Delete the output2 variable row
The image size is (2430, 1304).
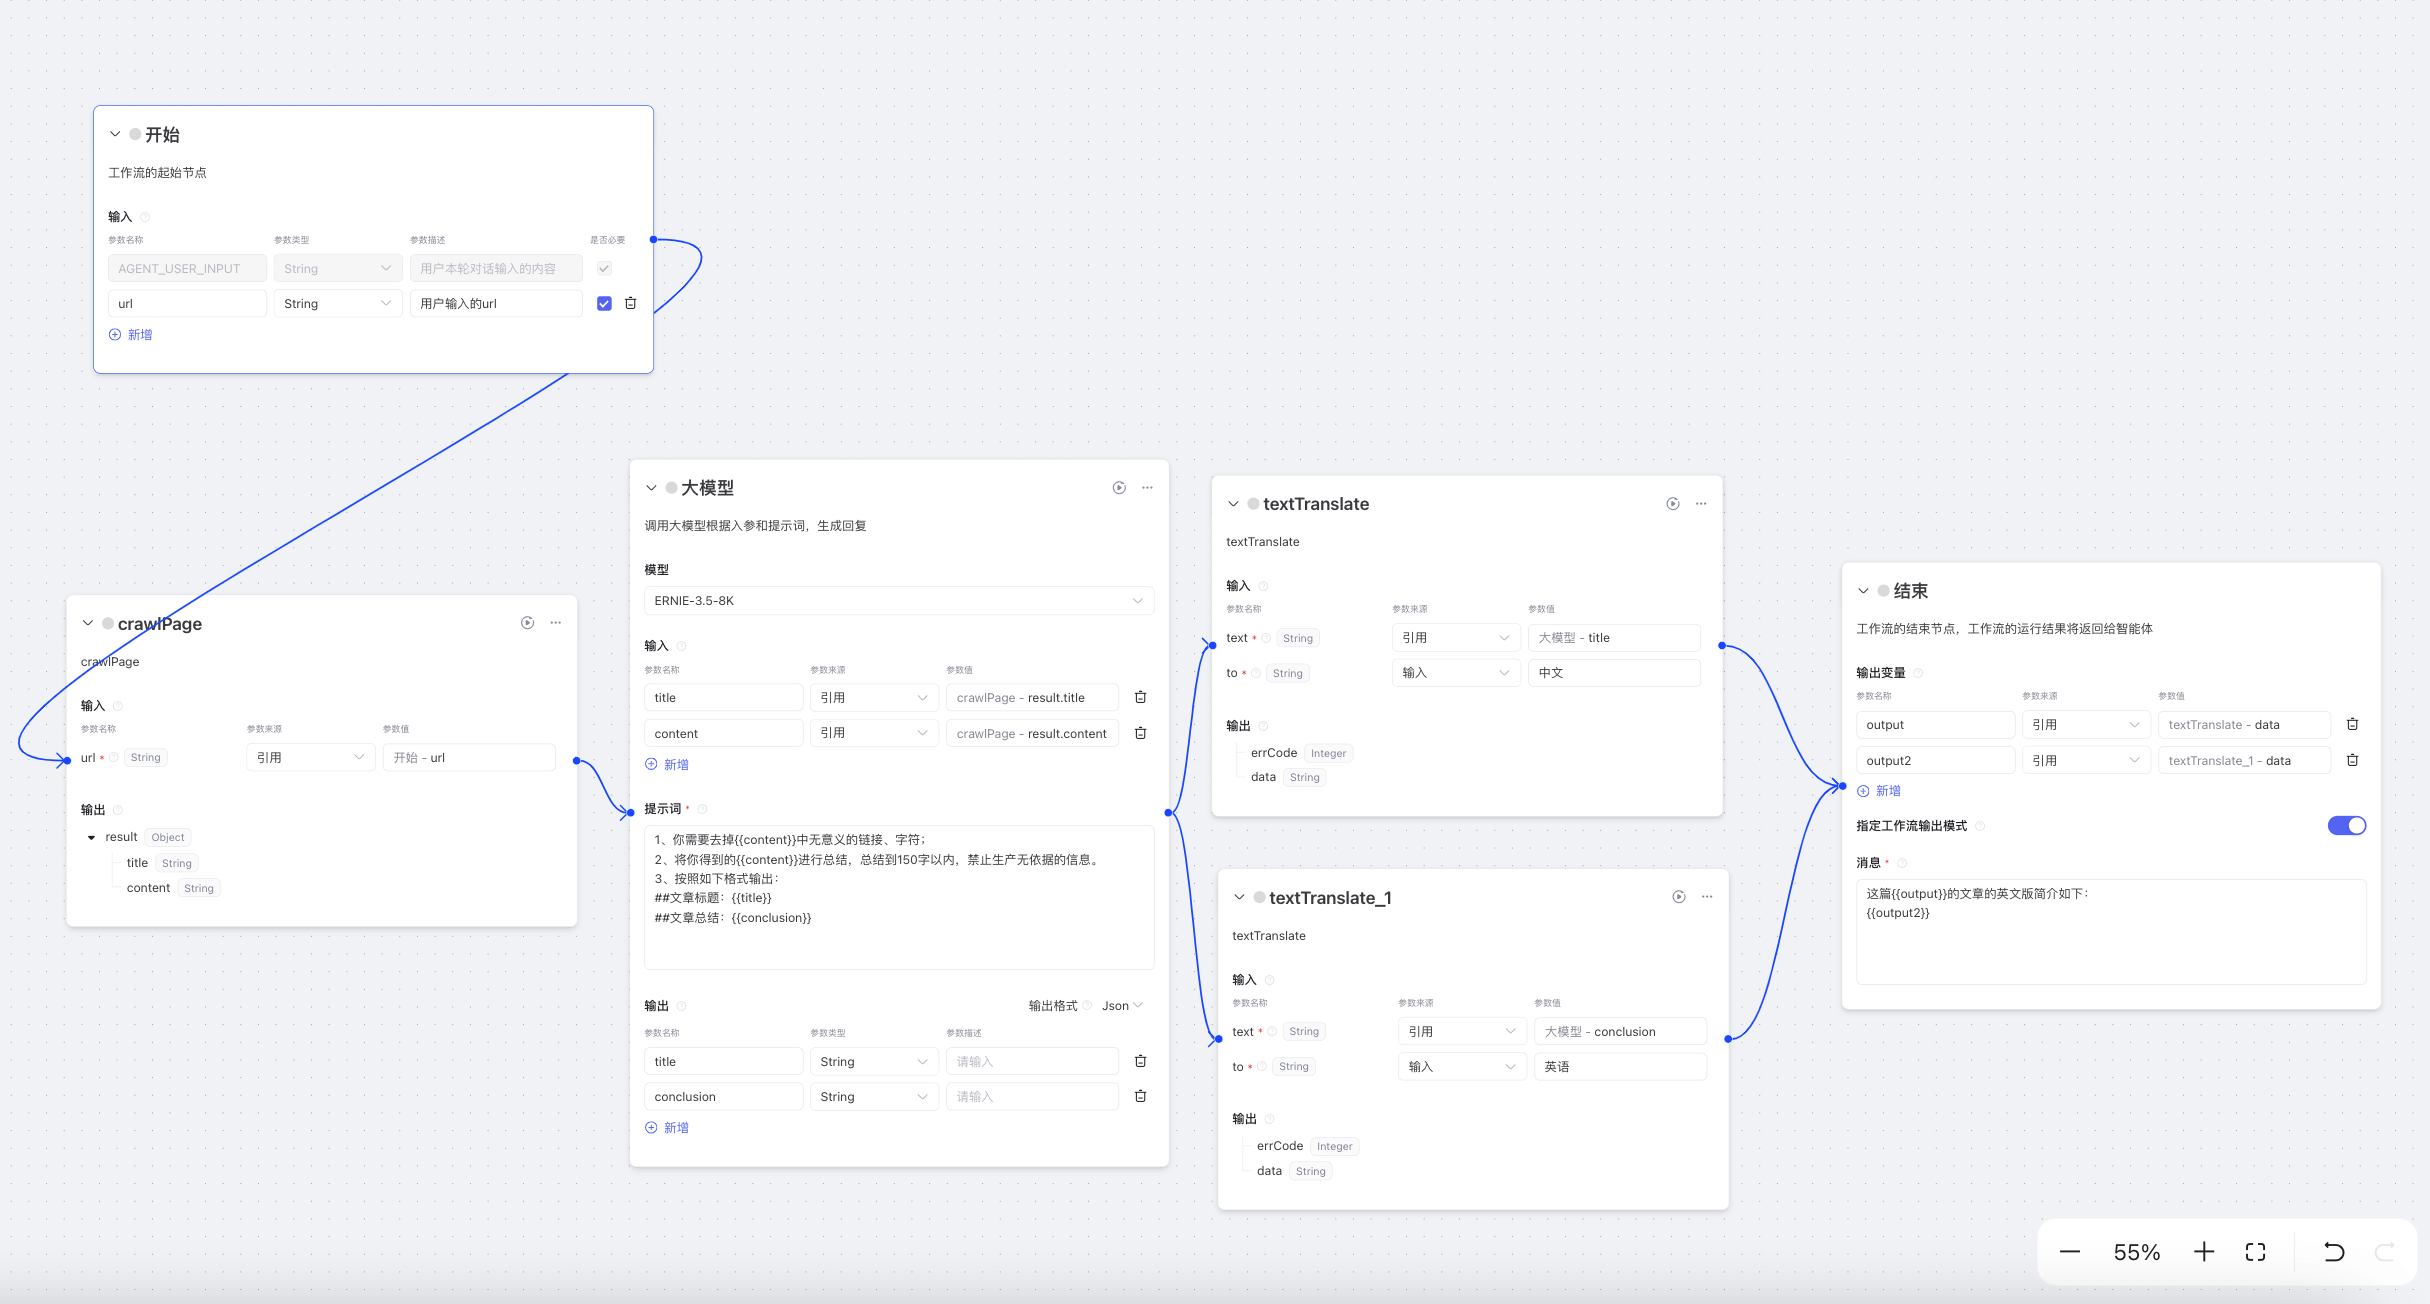(2352, 760)
